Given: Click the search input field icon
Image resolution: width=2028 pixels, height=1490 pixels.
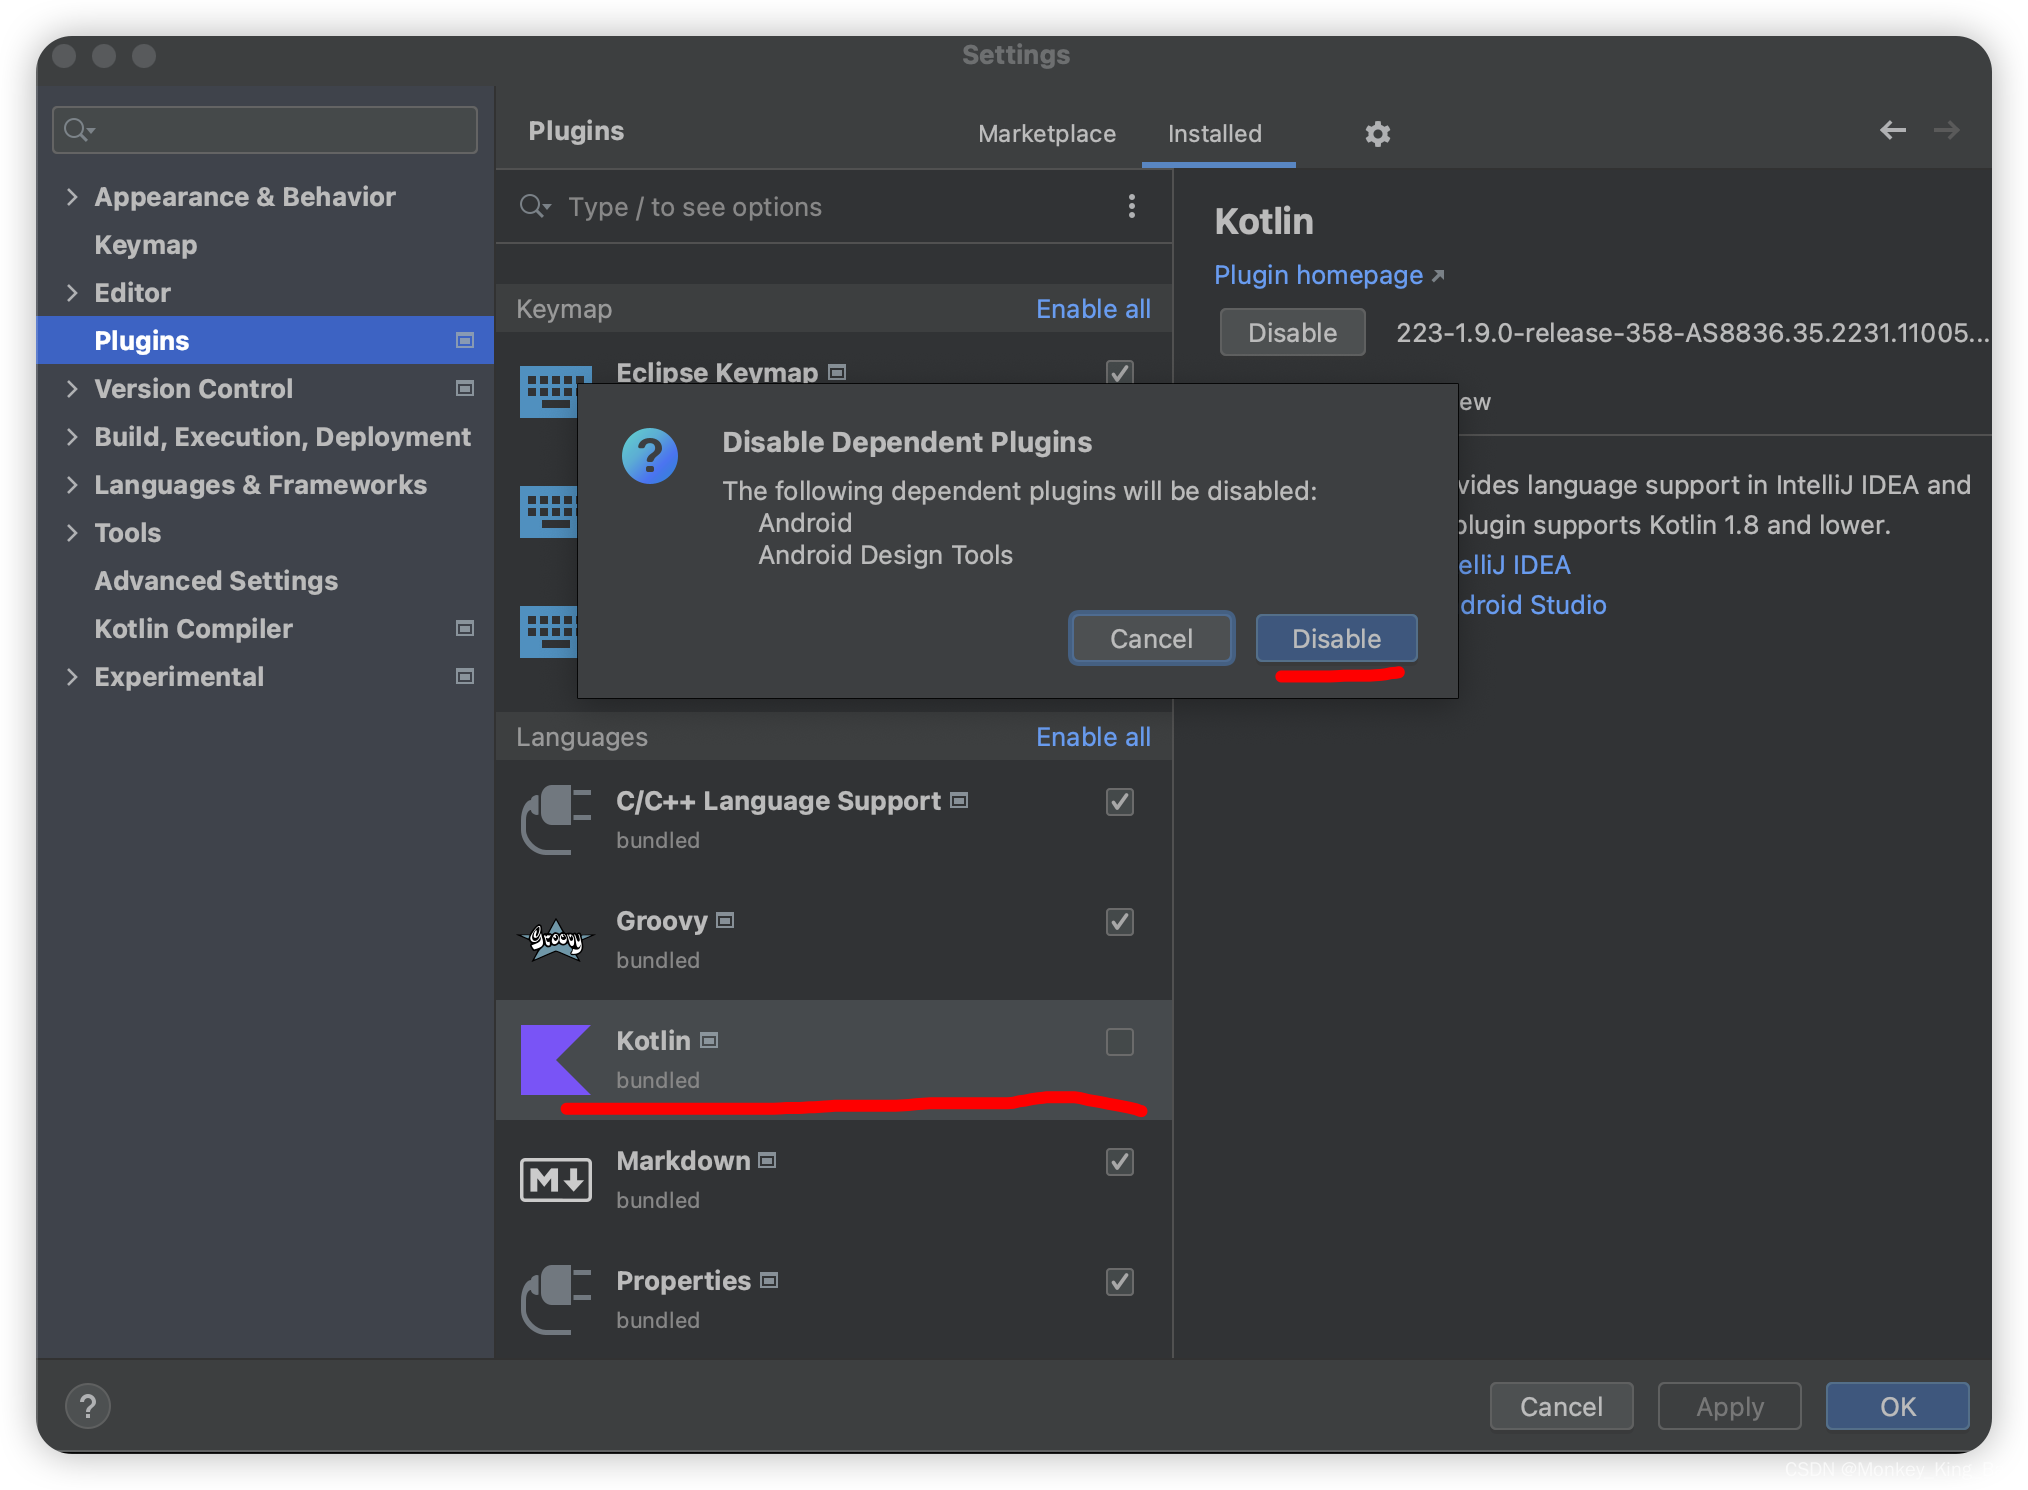Looking at the screenshot, I should (x=80, y=131).
